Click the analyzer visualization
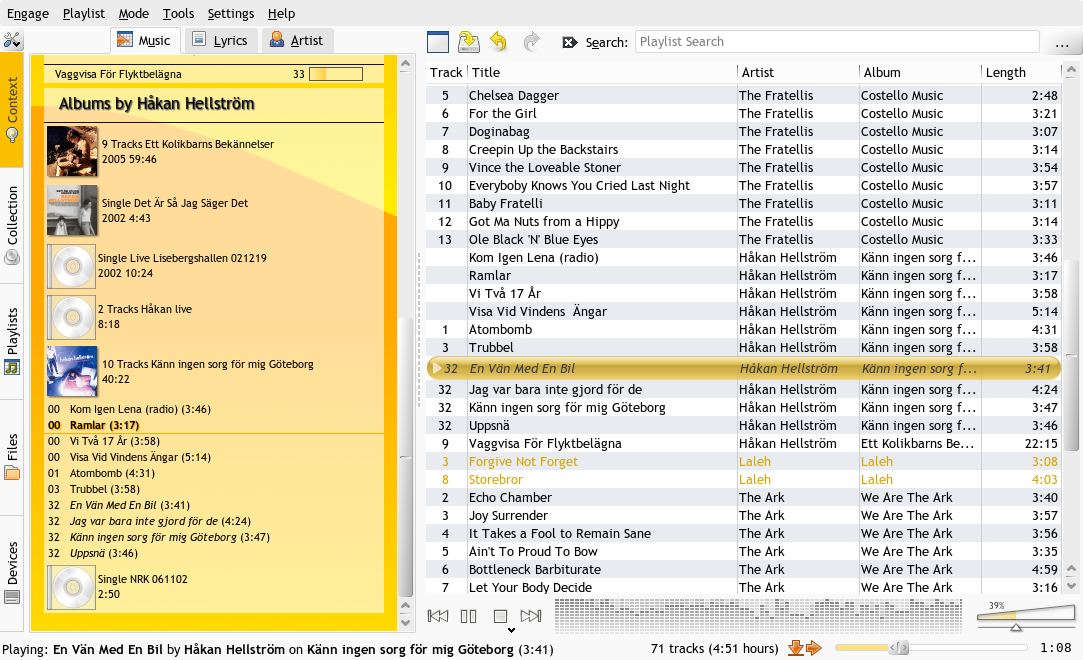1083x660 pixels. (x=758, y=615)
